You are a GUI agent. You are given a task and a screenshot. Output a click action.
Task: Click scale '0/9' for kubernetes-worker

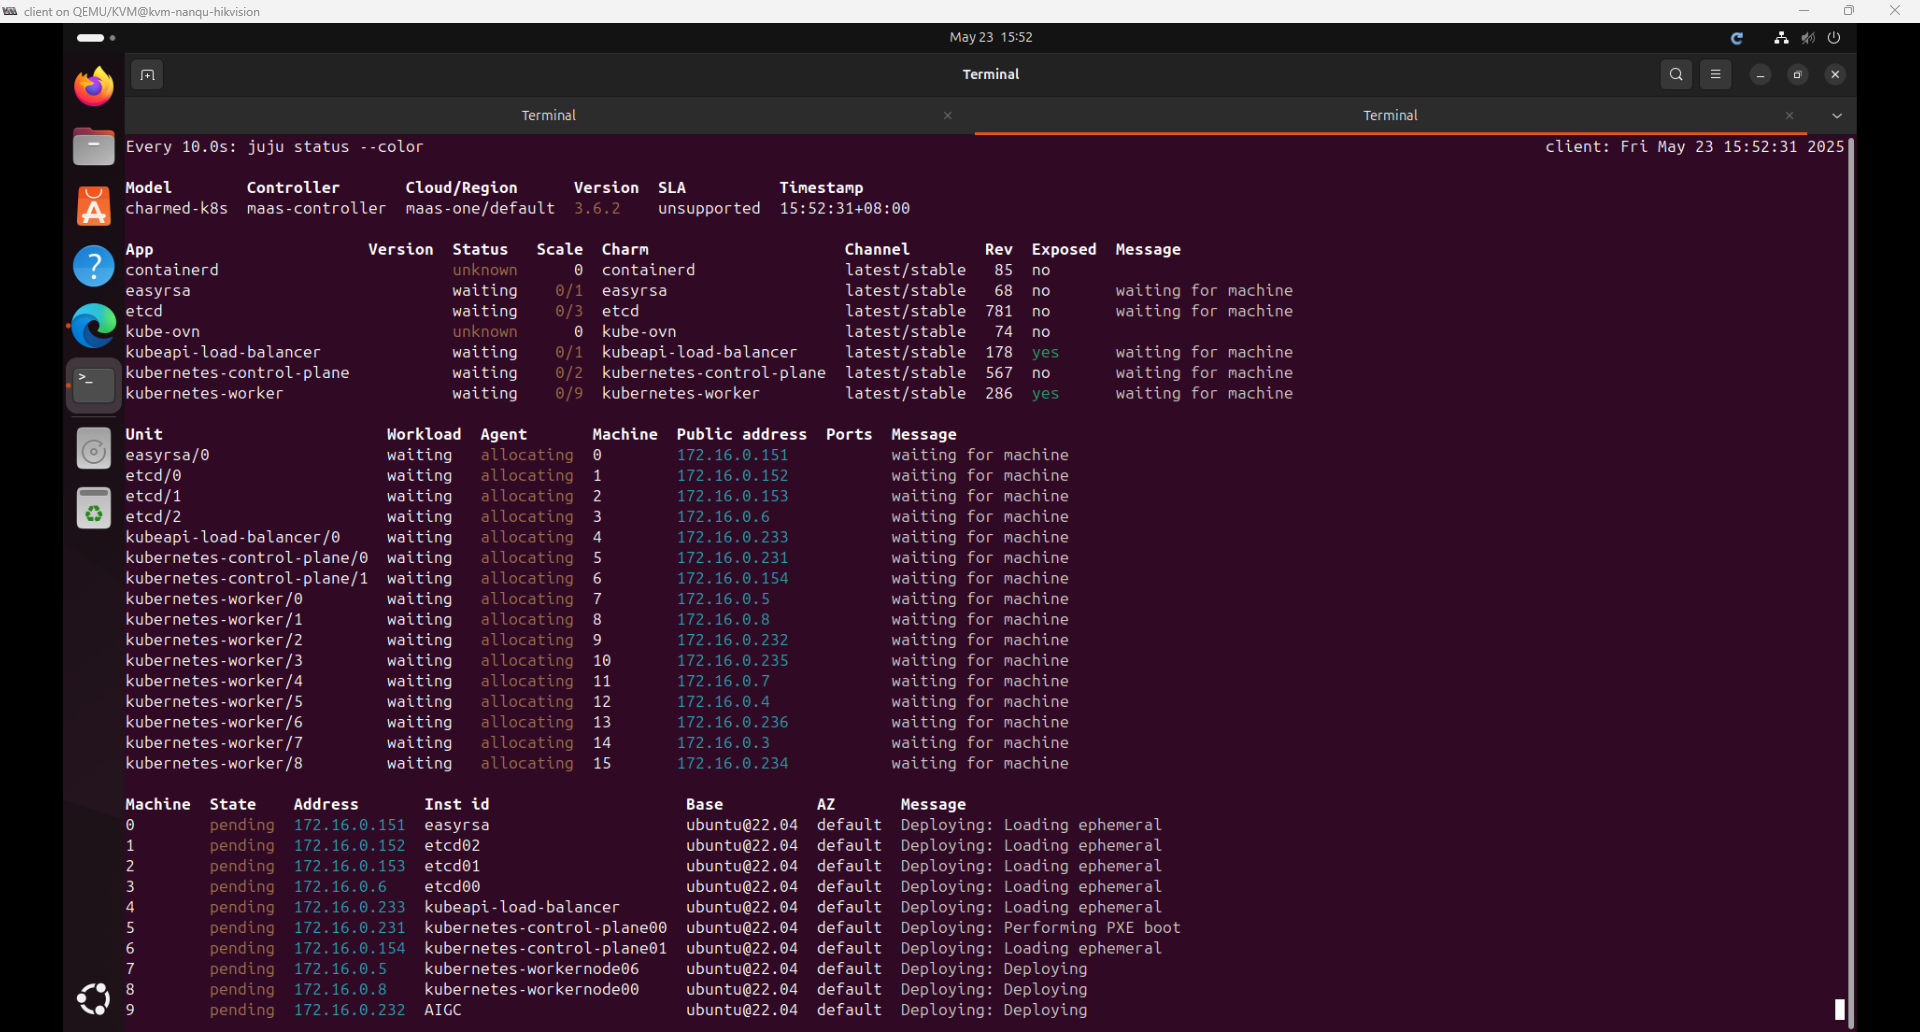coord(569,394)
